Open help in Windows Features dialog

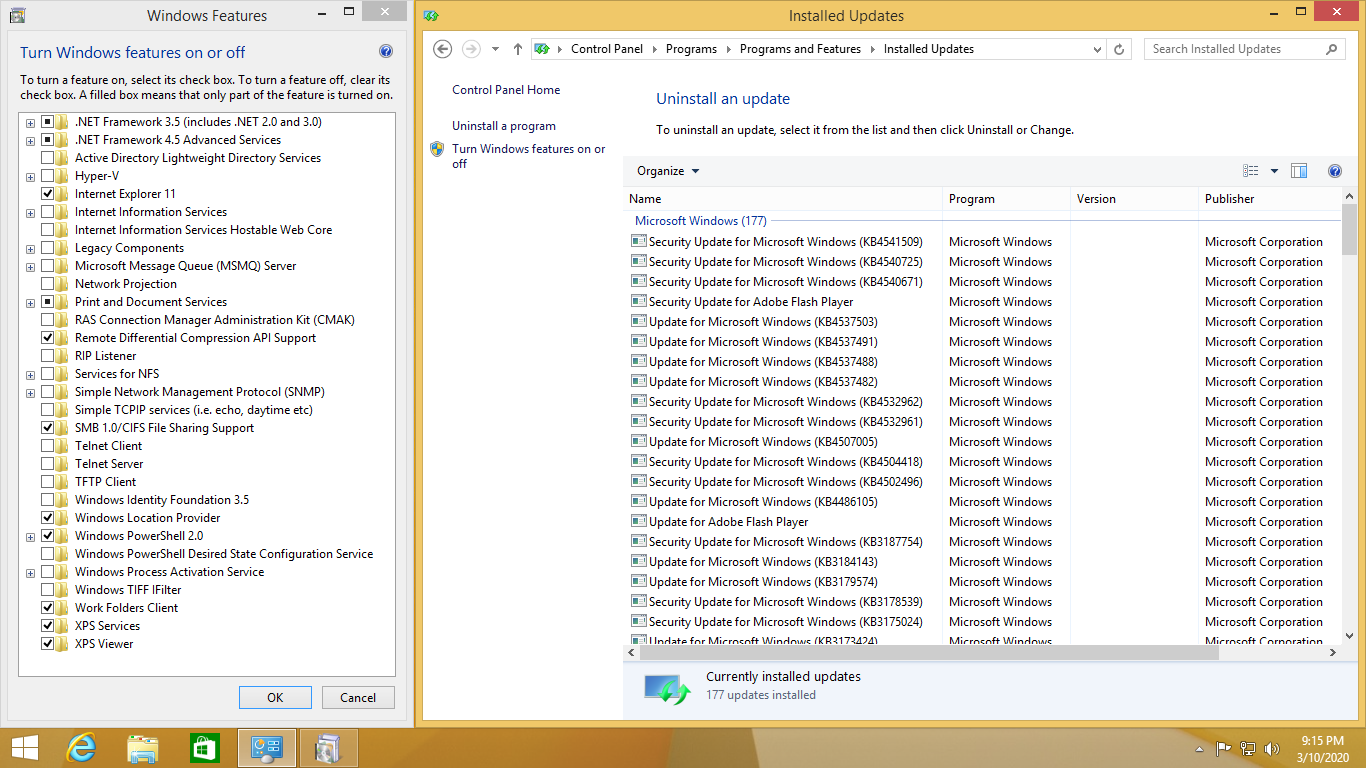click(x=386, y=52)
